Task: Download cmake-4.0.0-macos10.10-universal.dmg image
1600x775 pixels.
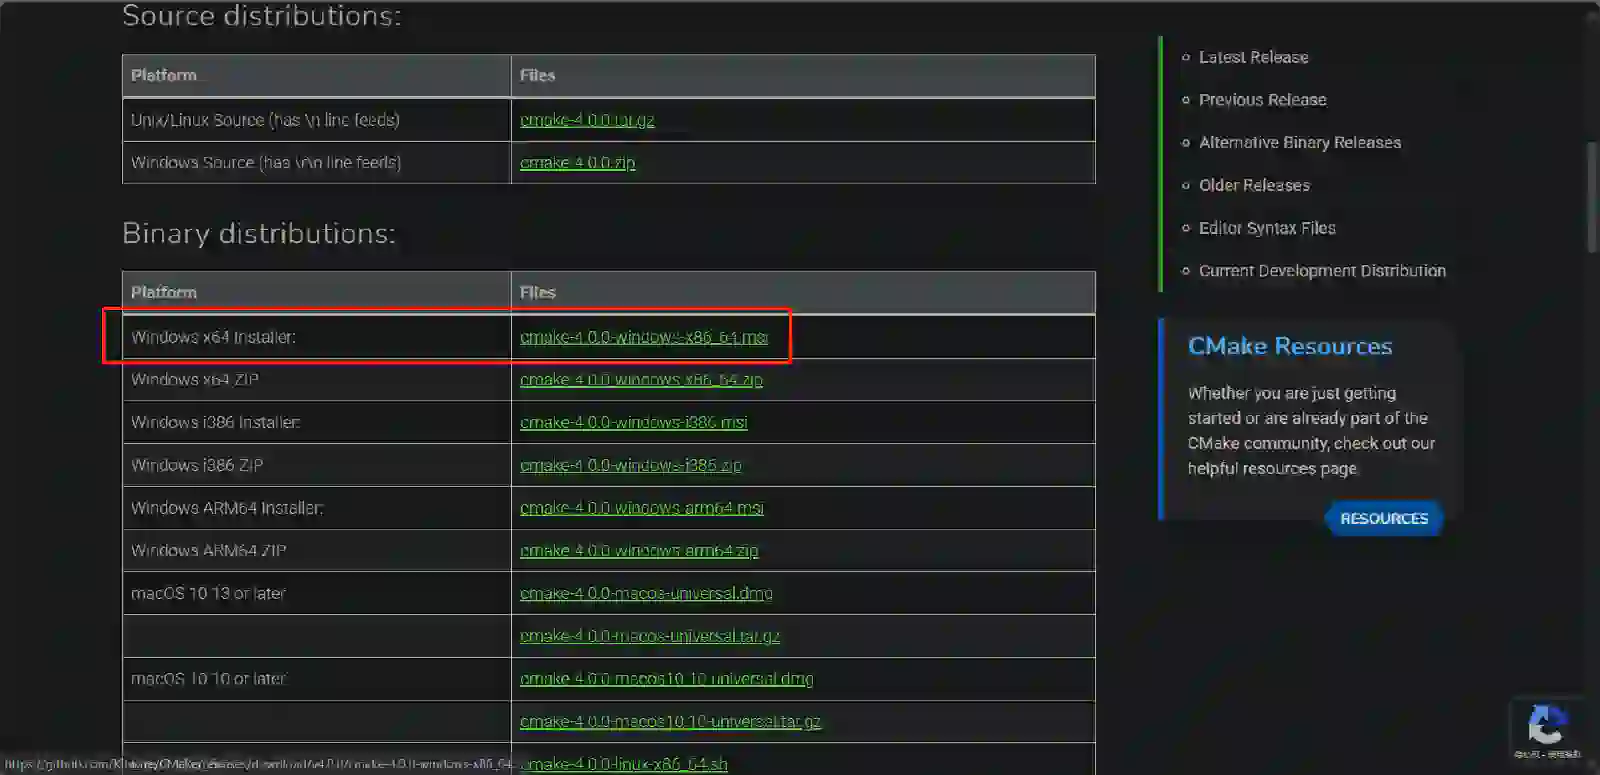Action: coord(666,679)
